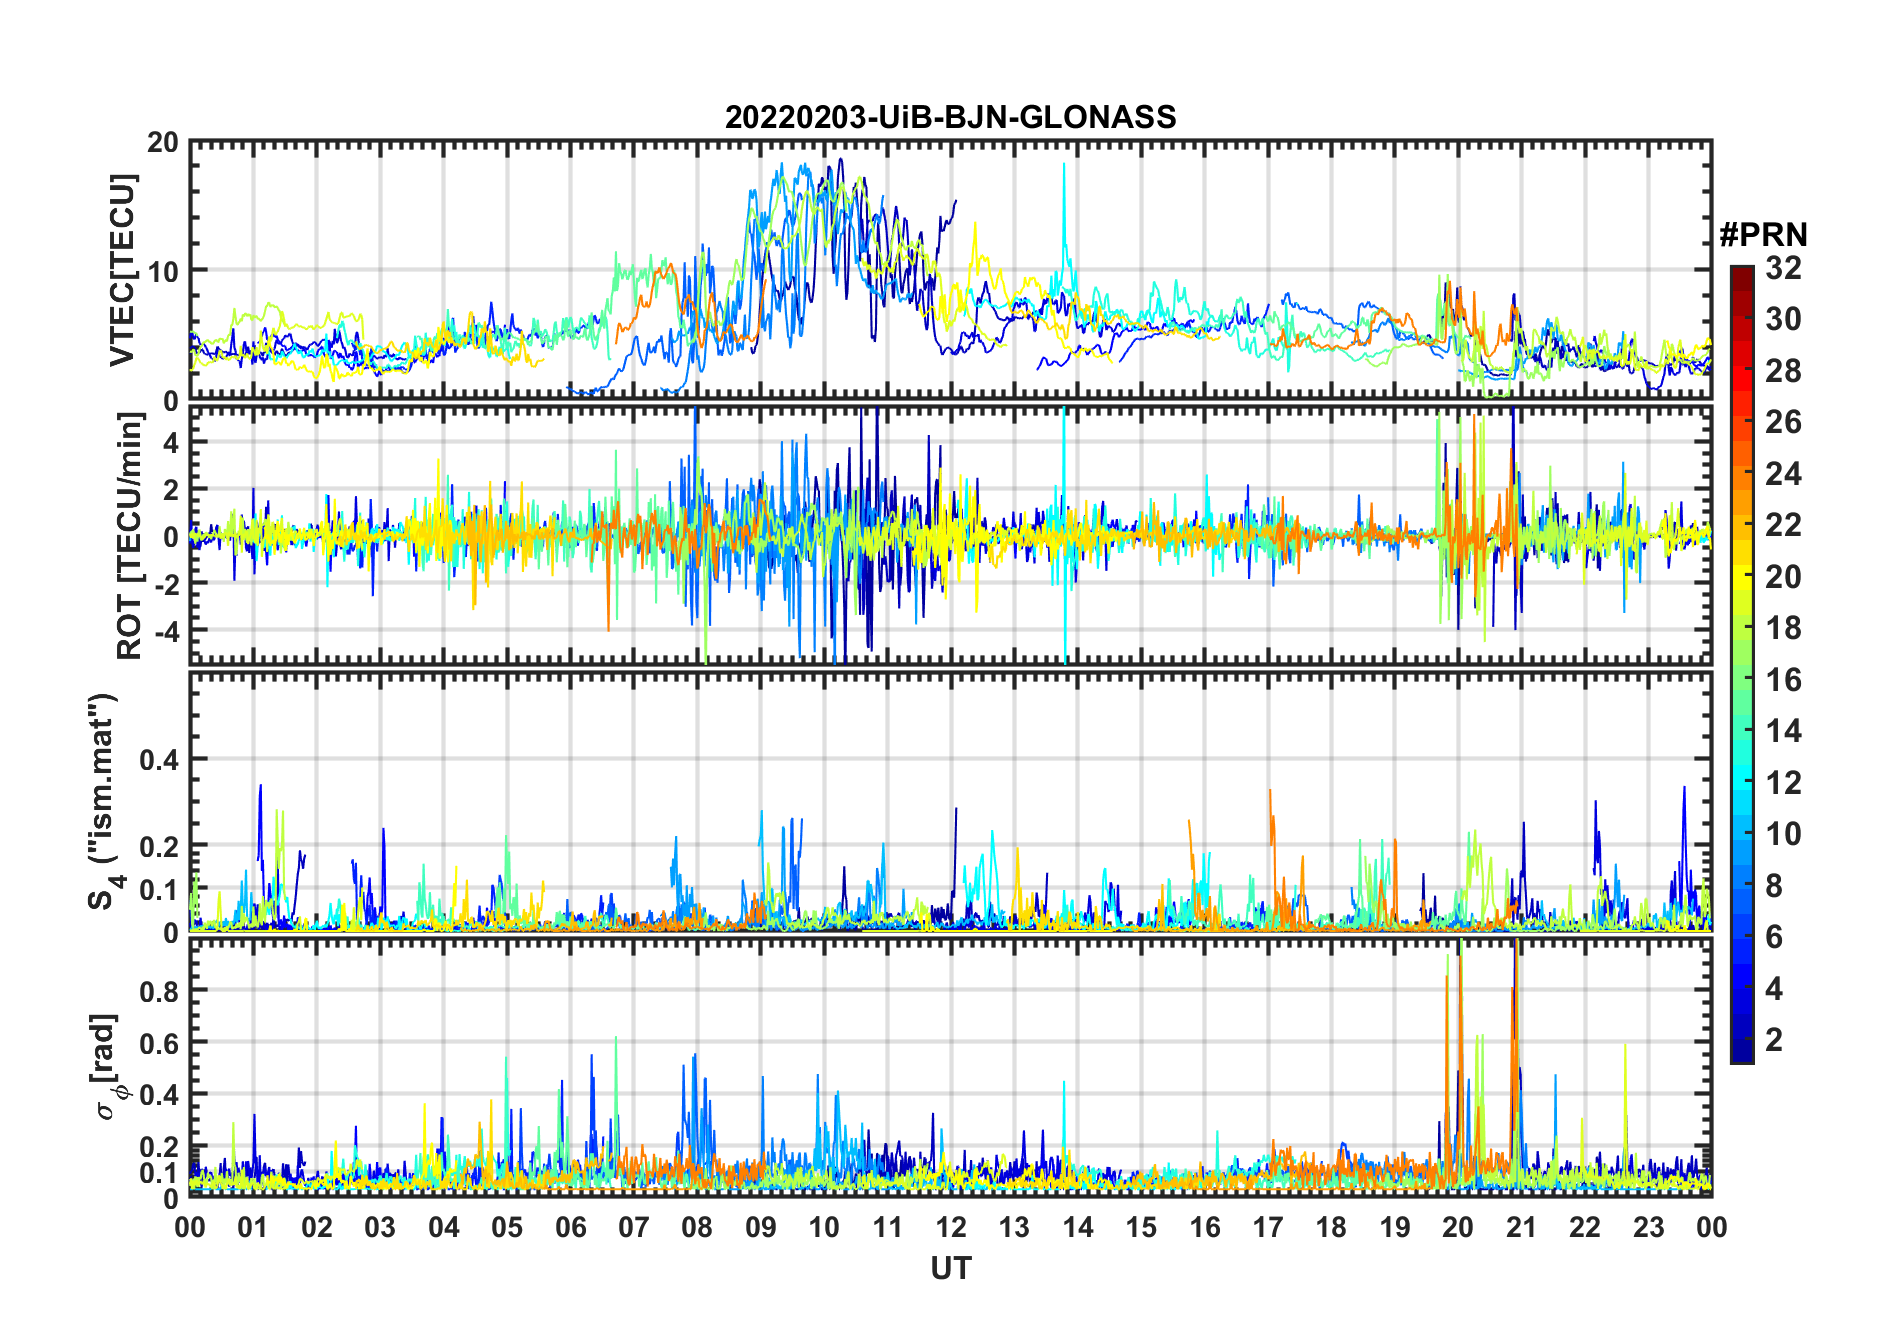Click x-axis hour label 17
The height and width of the screenshot is (1330, 1902).
click(1268, 1227)
